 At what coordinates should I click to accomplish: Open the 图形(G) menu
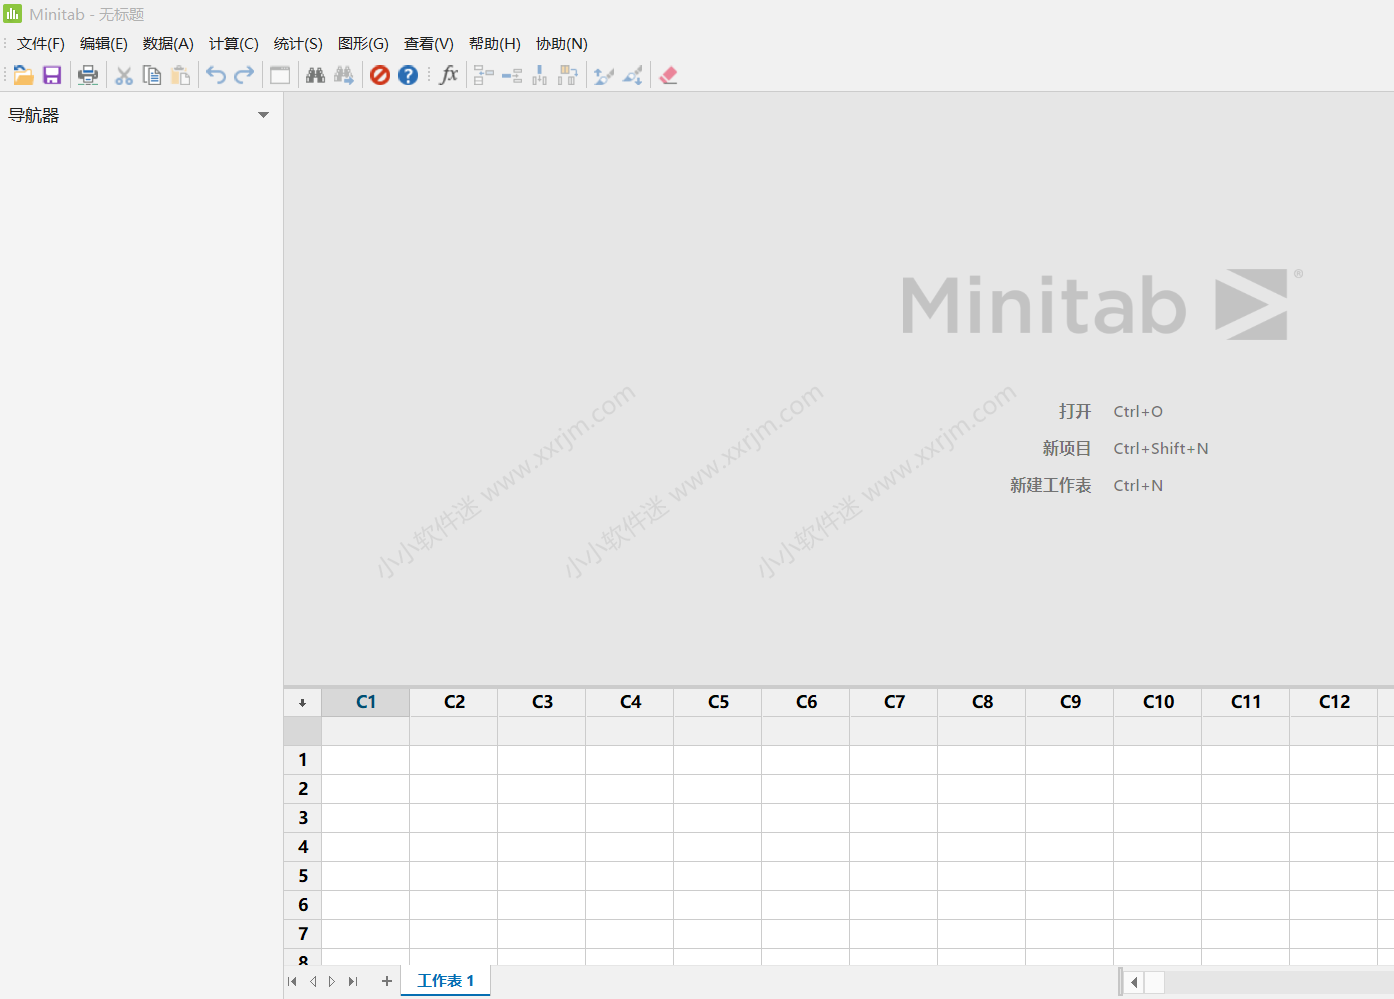click(x=363, y=44)
